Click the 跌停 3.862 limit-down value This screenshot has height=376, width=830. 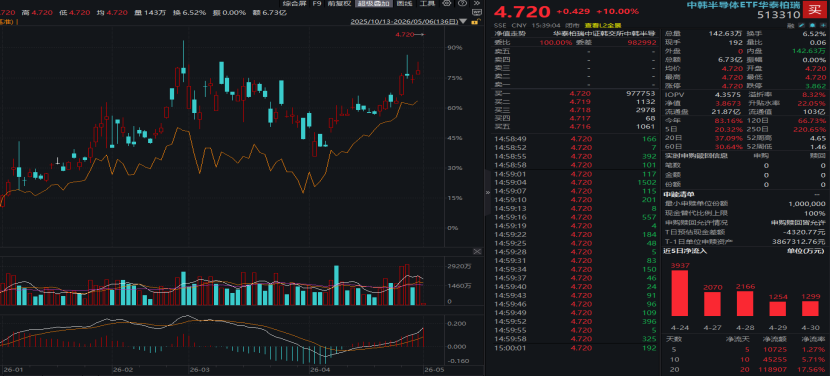pos(815,85)
